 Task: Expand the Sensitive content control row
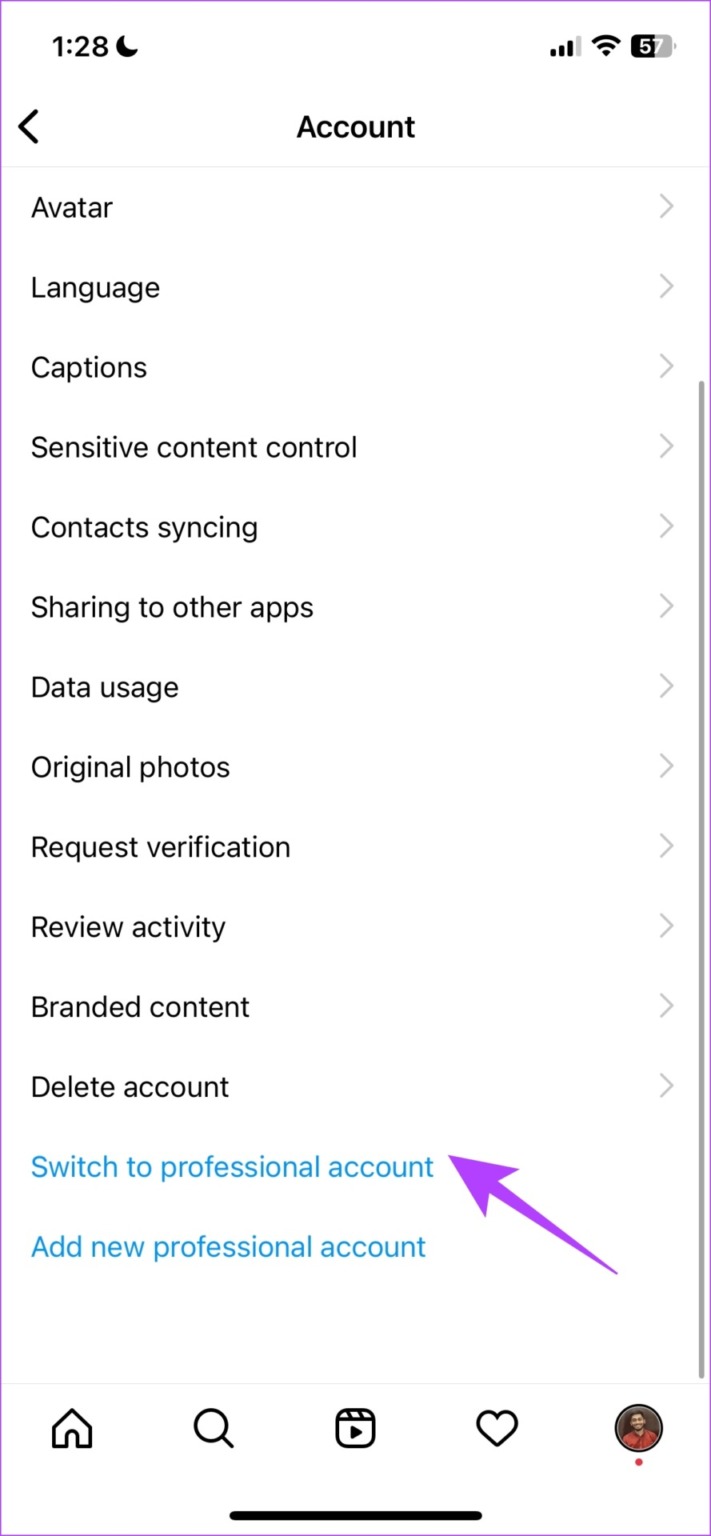click(355, 446)
